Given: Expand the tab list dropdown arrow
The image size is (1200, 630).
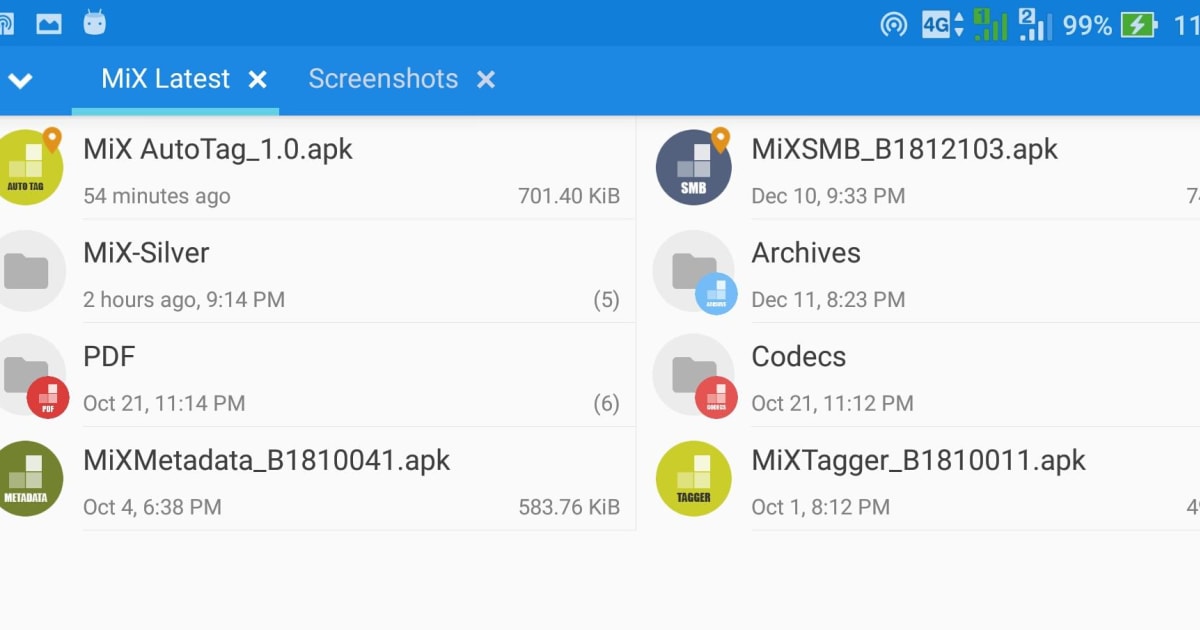Looking at the screenshot, I should coord(22,79).
